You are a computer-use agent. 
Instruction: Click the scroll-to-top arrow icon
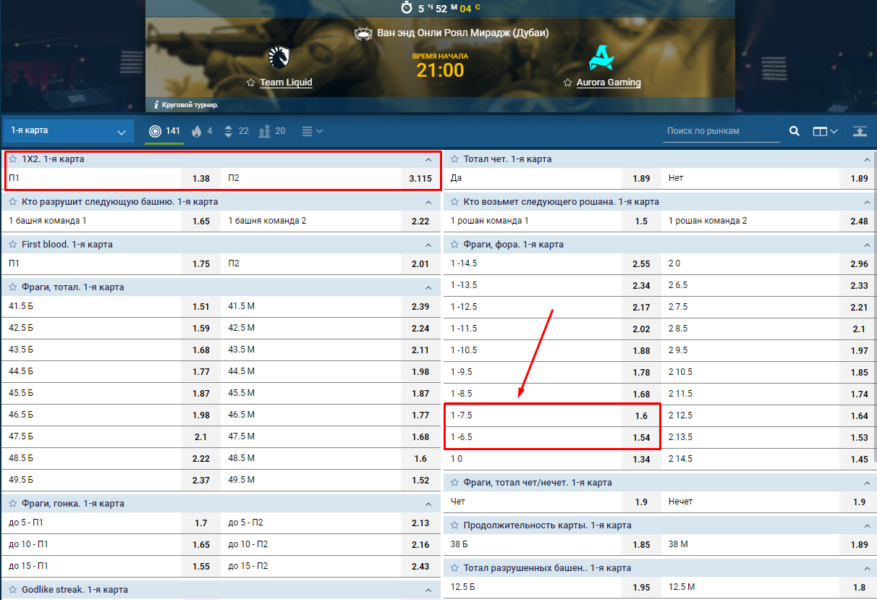859,131
